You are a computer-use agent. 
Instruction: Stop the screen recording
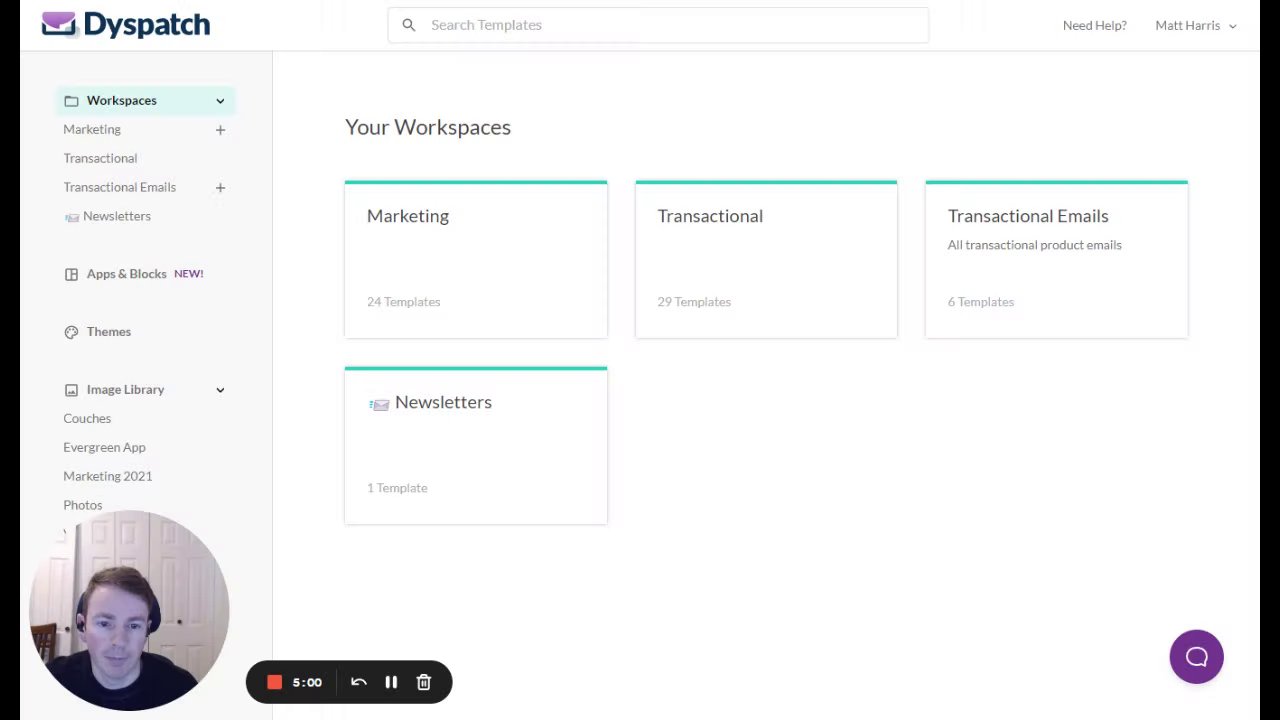pyautogui.click(x=274, y=682)
